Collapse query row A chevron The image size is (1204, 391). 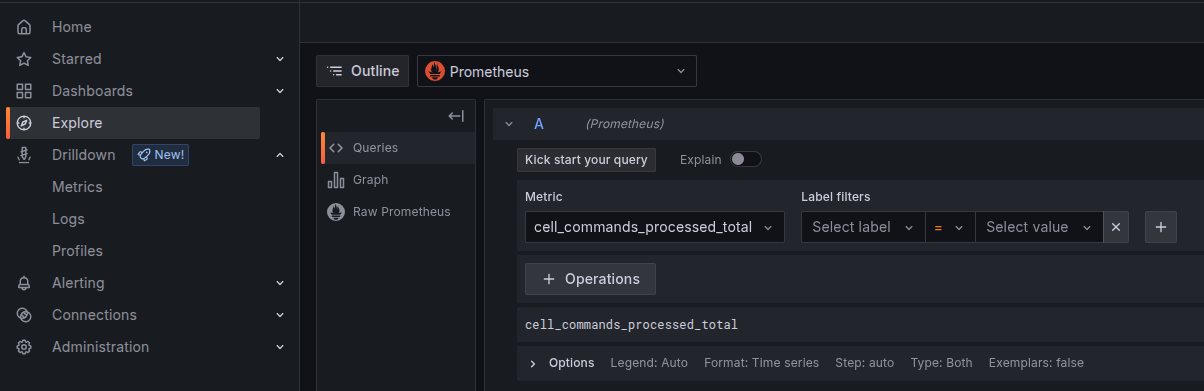tap(509, 124)
